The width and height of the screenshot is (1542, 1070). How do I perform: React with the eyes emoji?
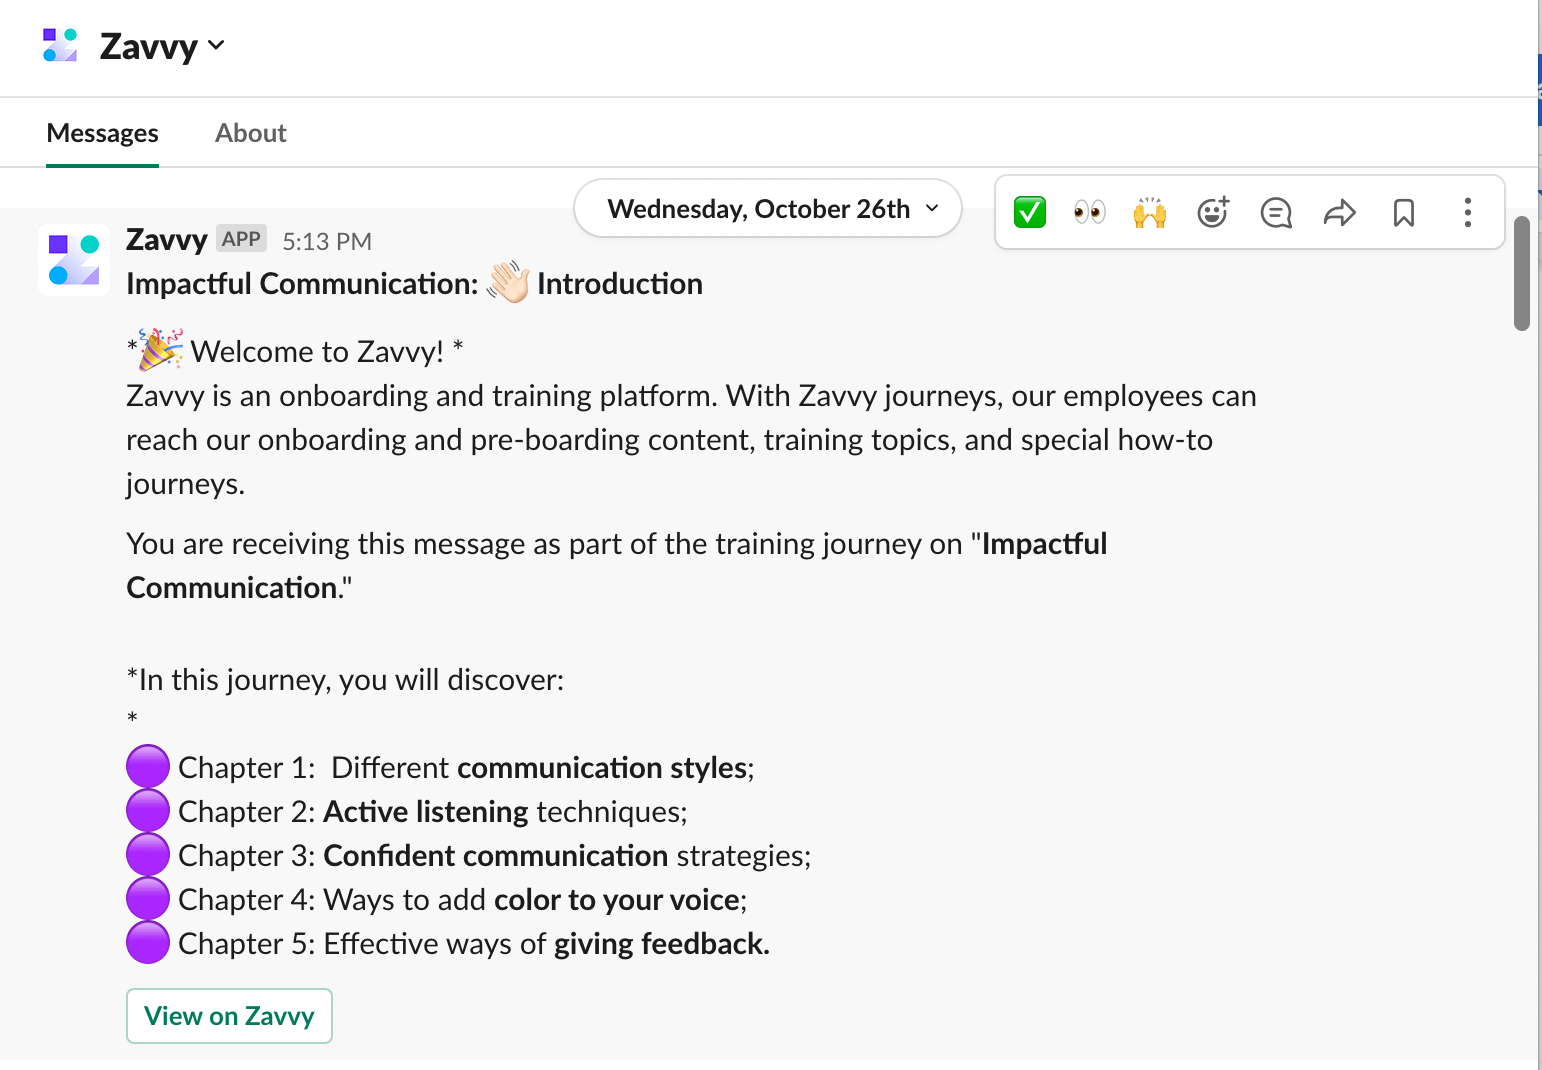click(x=1089, y=212)
